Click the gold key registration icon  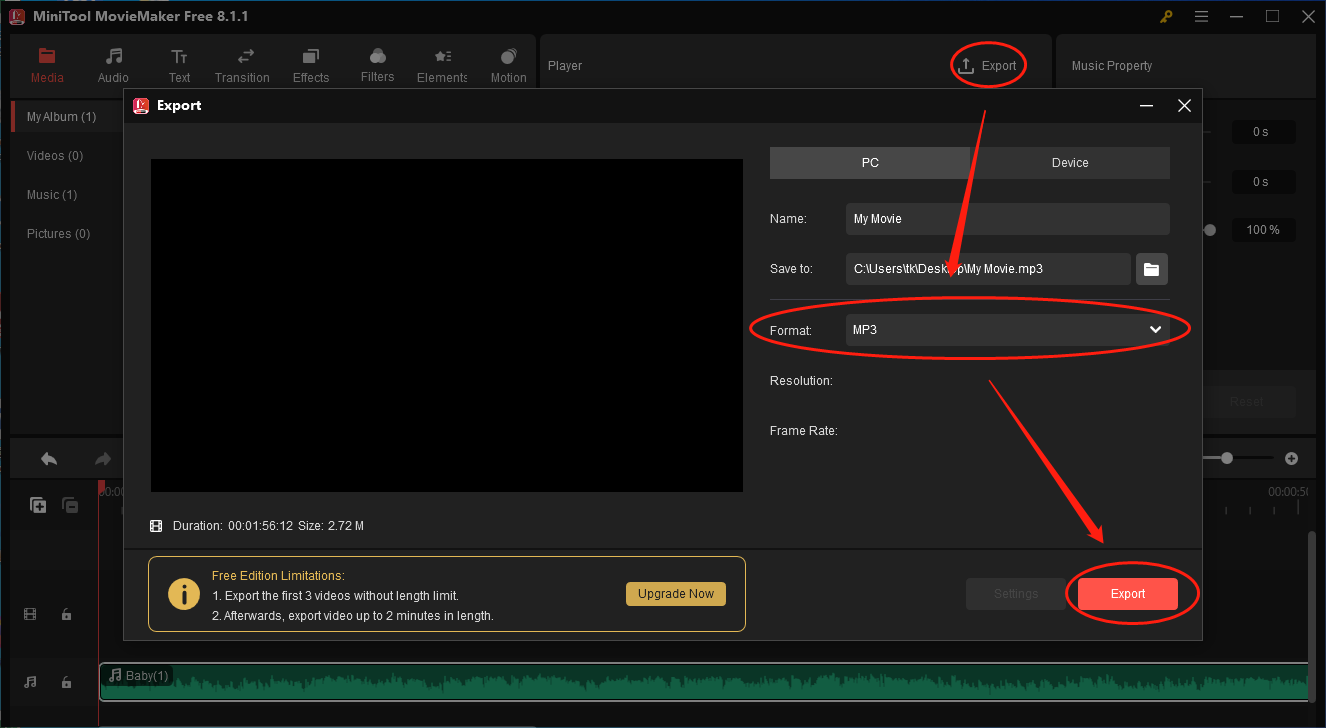click(1166, 17)
